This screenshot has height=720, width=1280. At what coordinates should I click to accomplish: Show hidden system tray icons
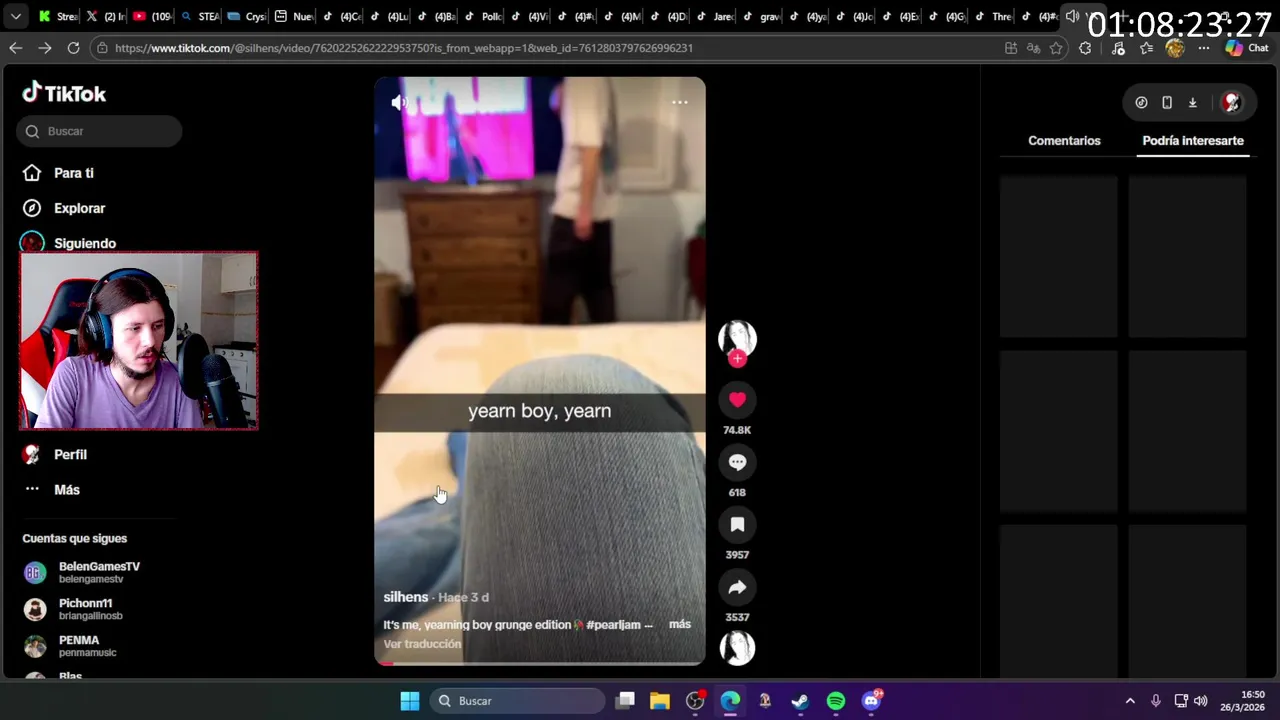pyautogui.click(x=1130, y=701)
